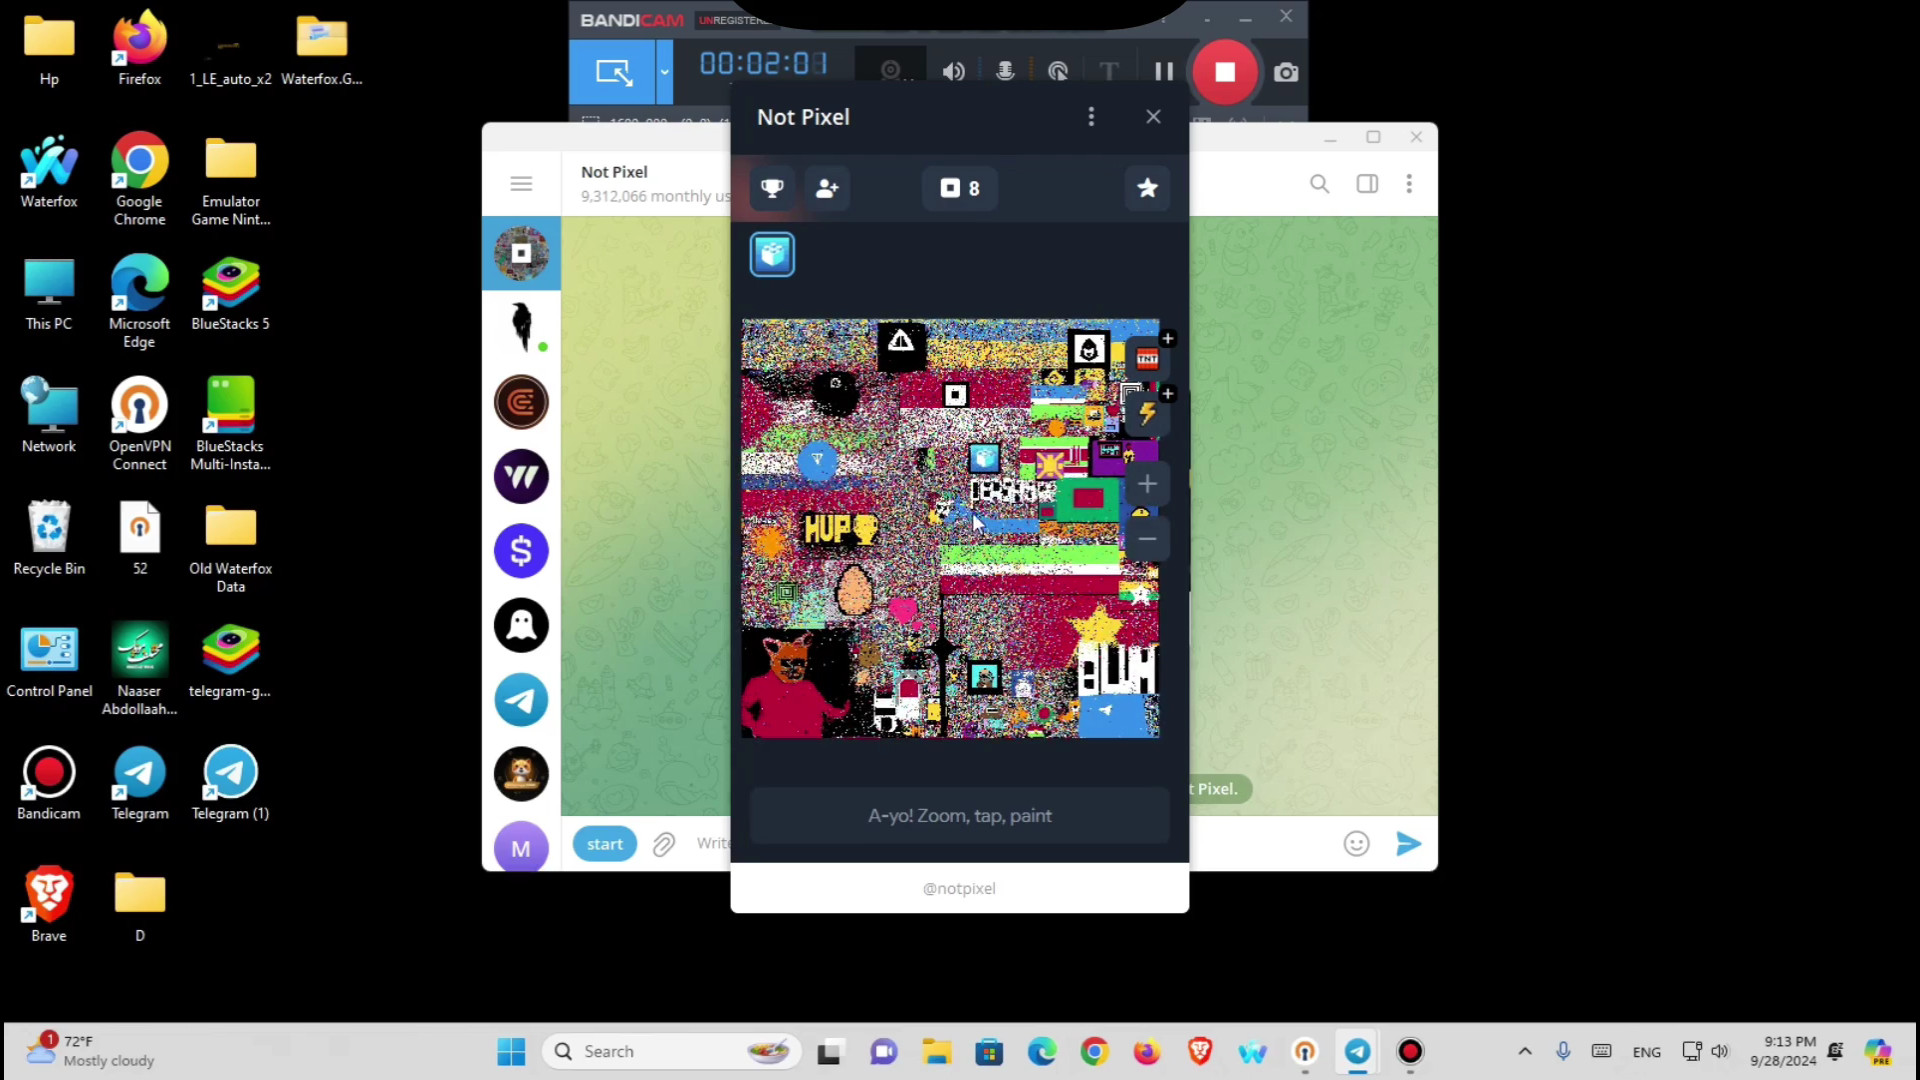Click the taskbar Search box
The width and height of the screenshot is (1920, 1080).
pos(672,1051)
